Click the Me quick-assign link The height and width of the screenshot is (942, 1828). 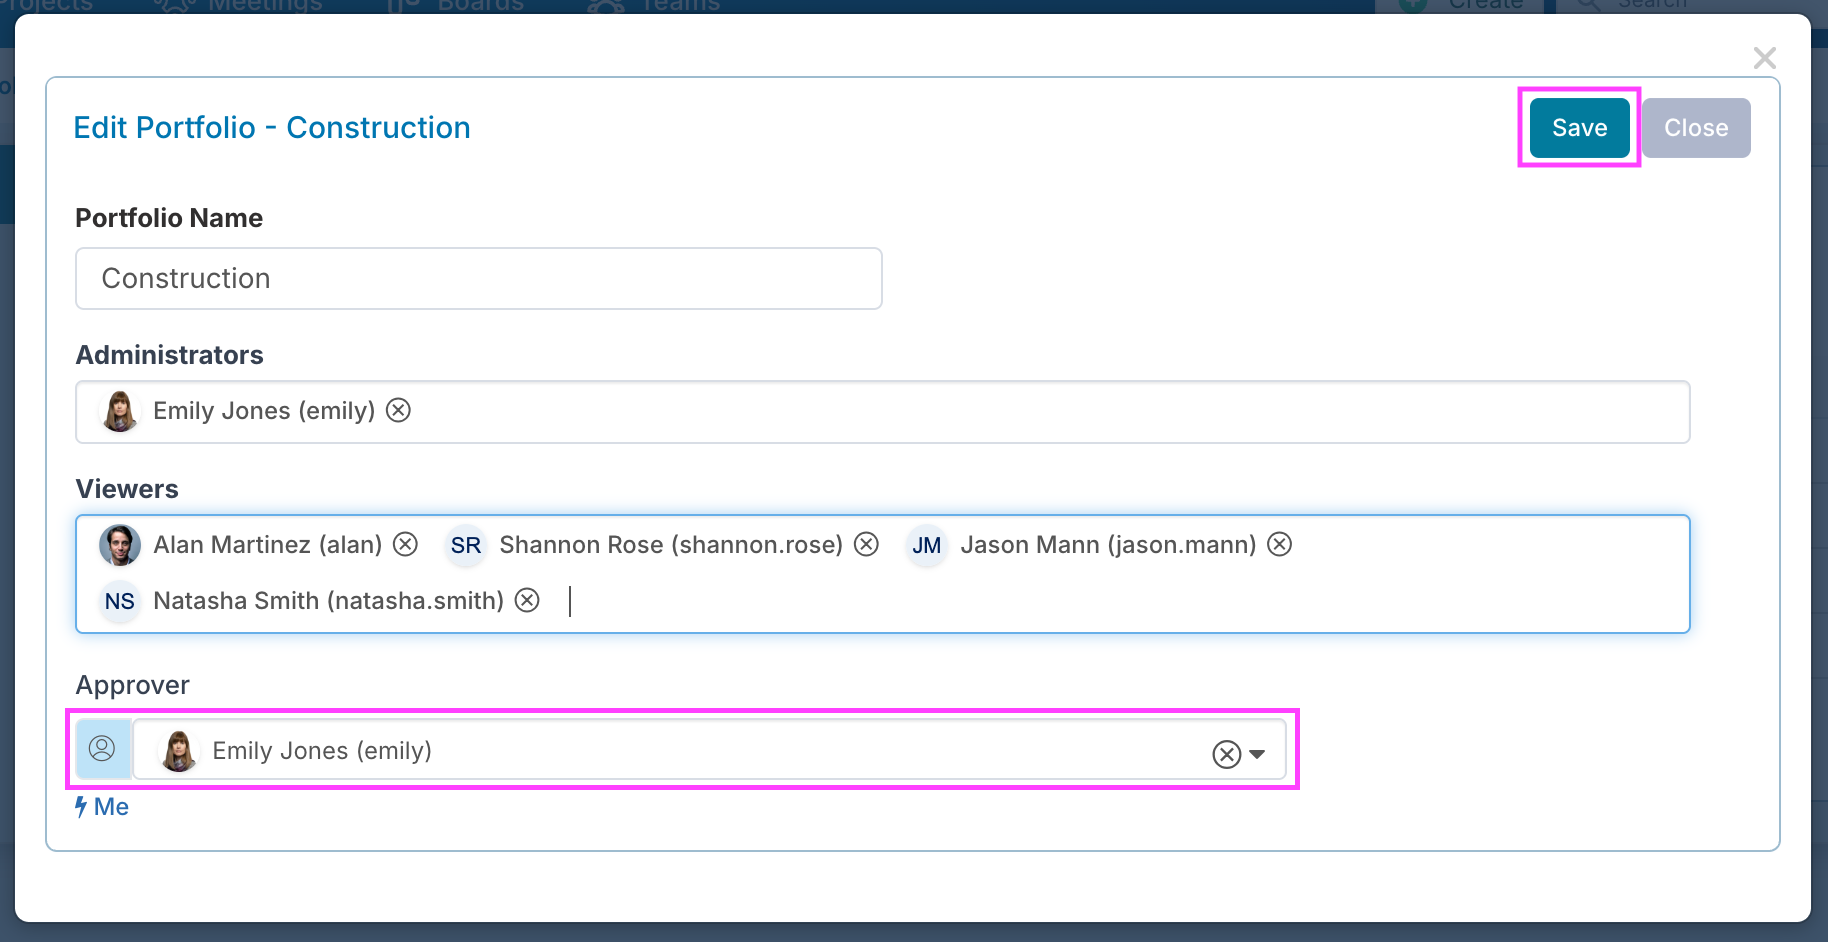[x=103, y=807]
